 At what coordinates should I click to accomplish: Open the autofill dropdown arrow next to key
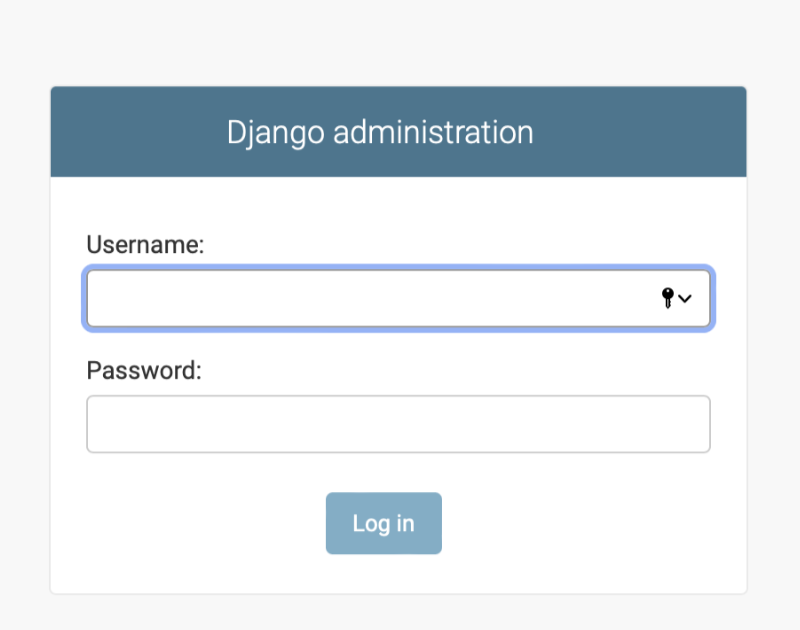(684, 298)
